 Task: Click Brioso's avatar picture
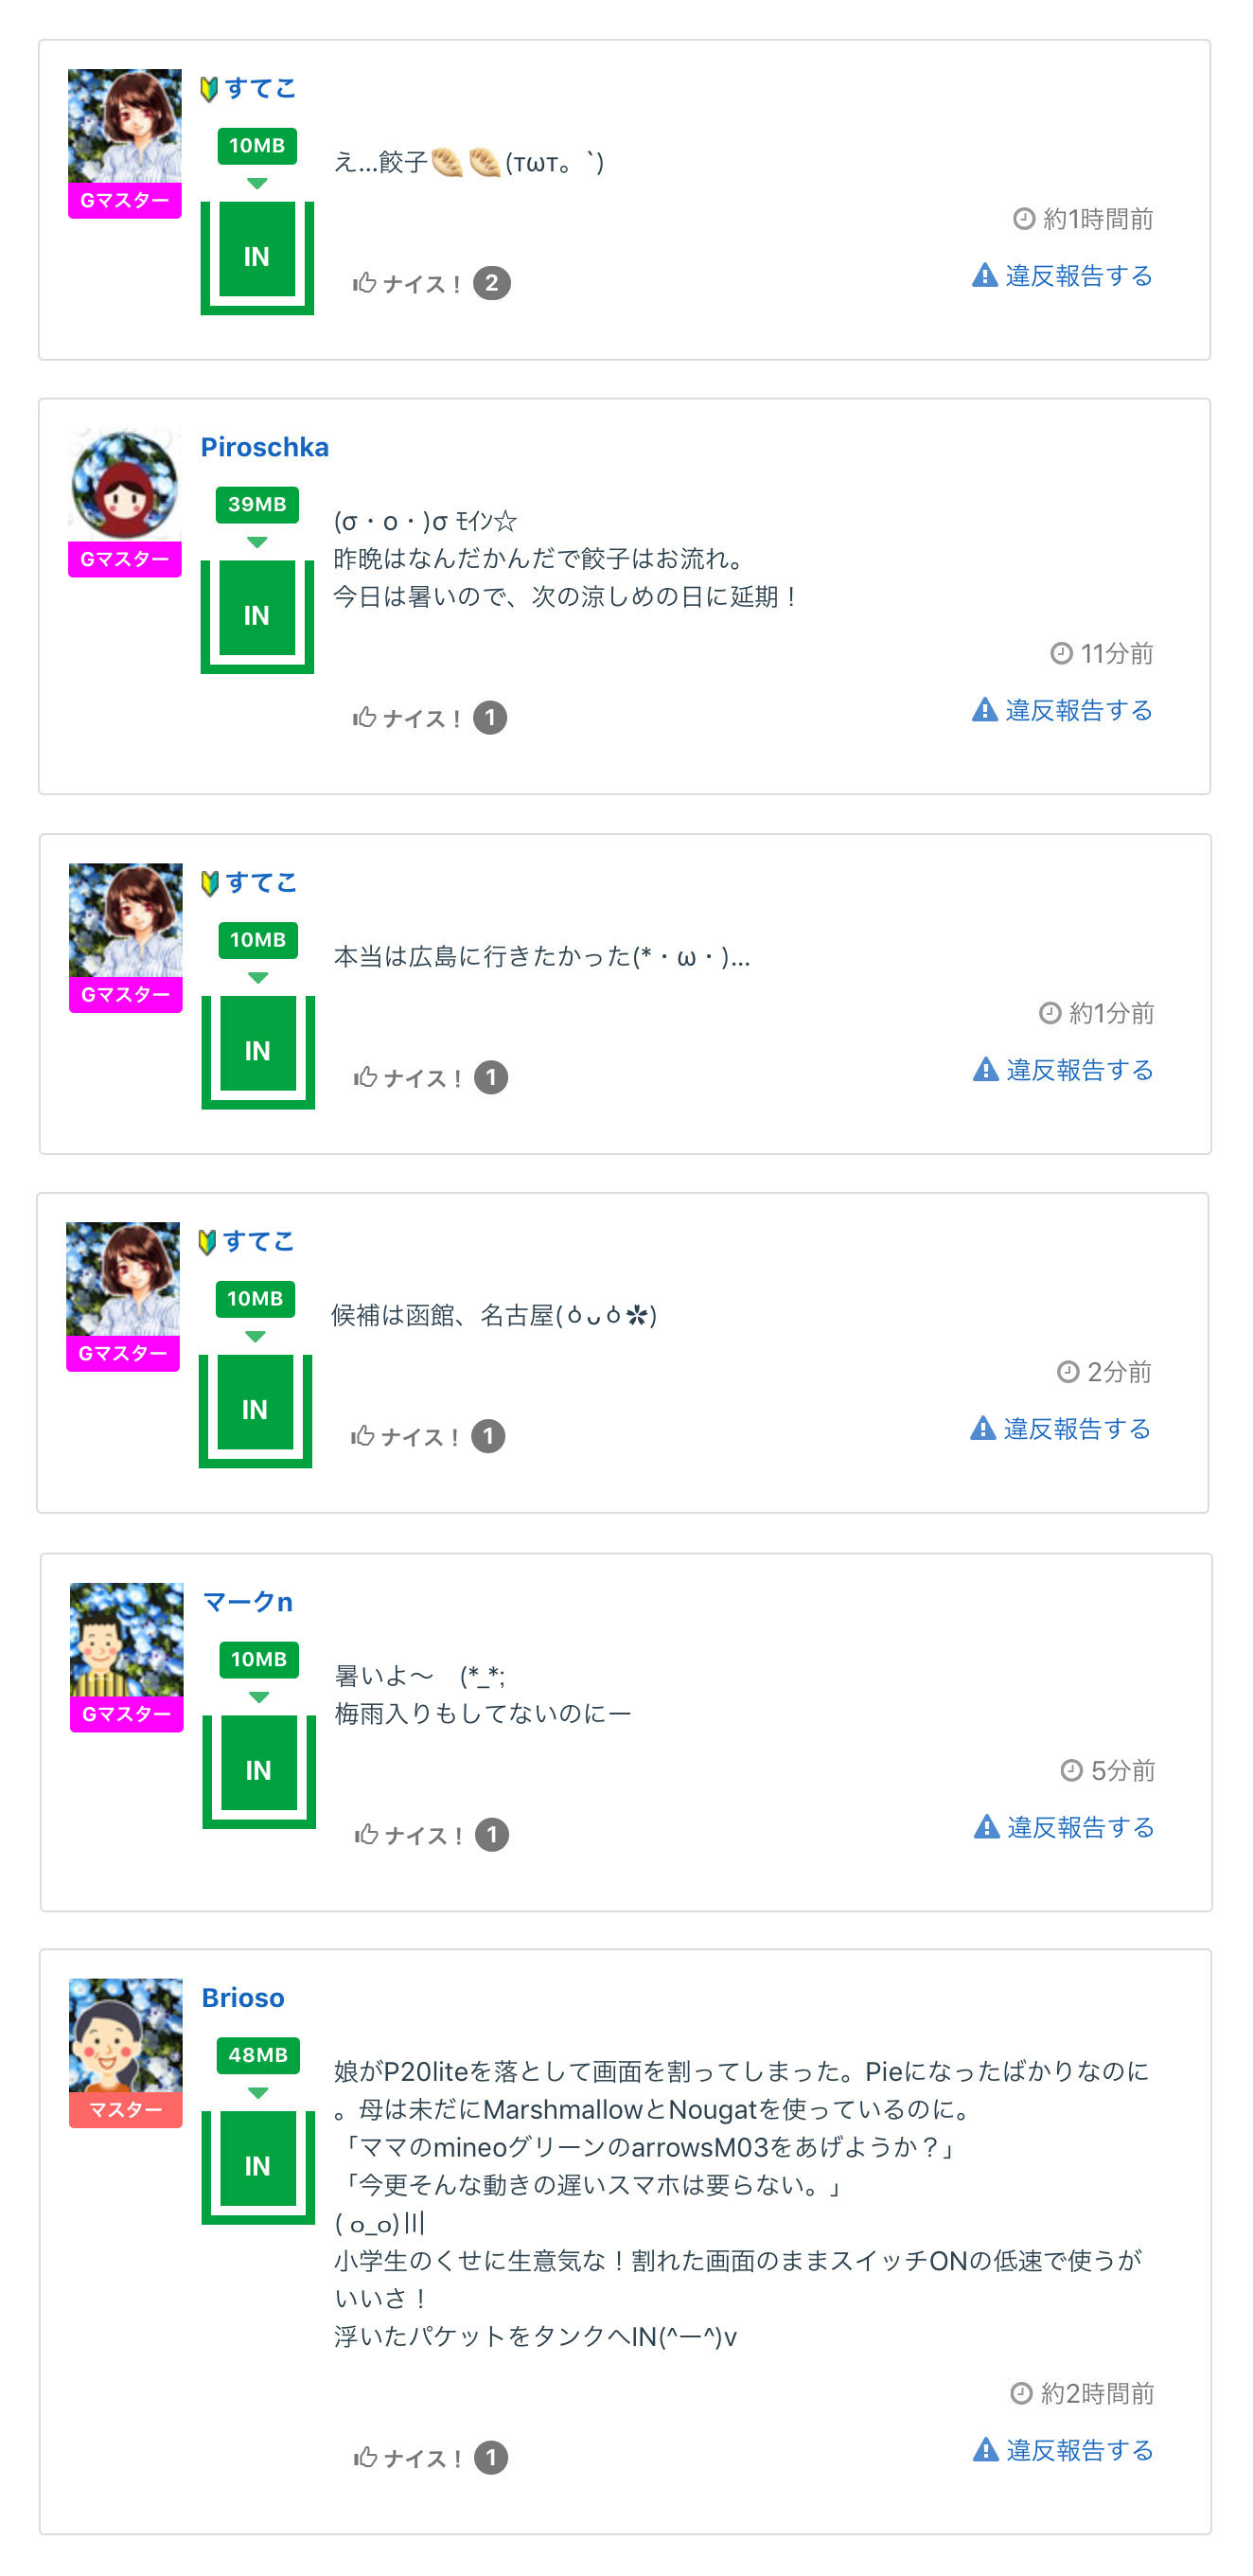tap(126, 2035)
